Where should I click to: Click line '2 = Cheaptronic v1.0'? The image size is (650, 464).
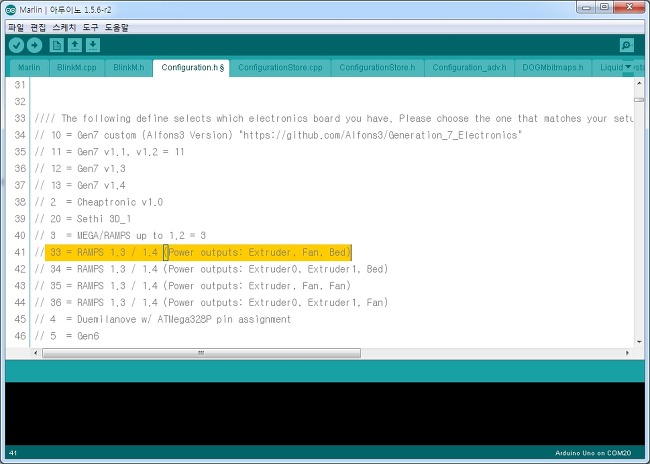[99, 202]
